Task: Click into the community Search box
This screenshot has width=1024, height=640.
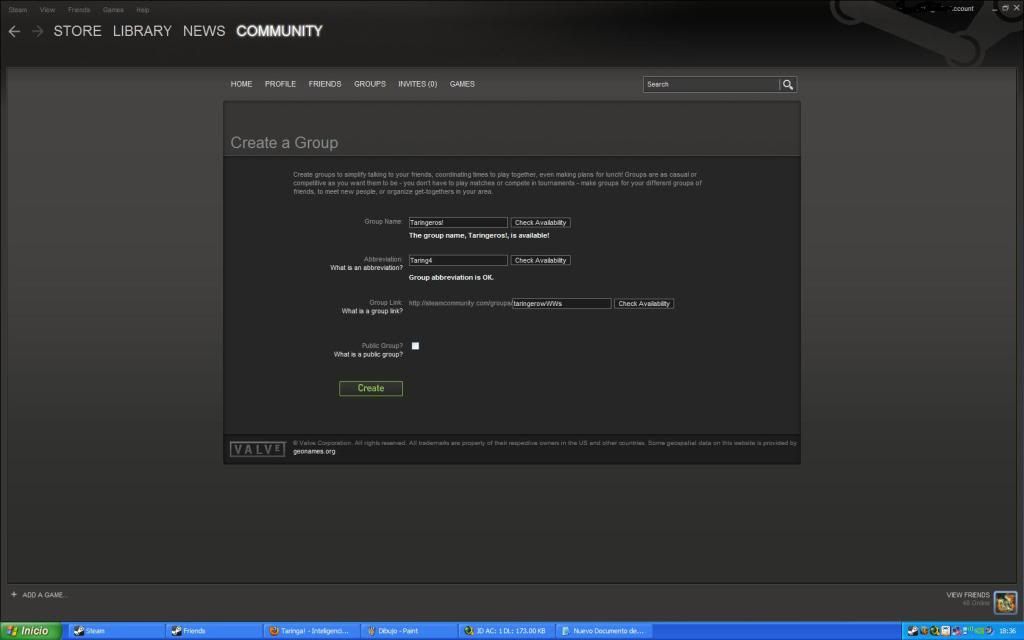Action: 711,84
